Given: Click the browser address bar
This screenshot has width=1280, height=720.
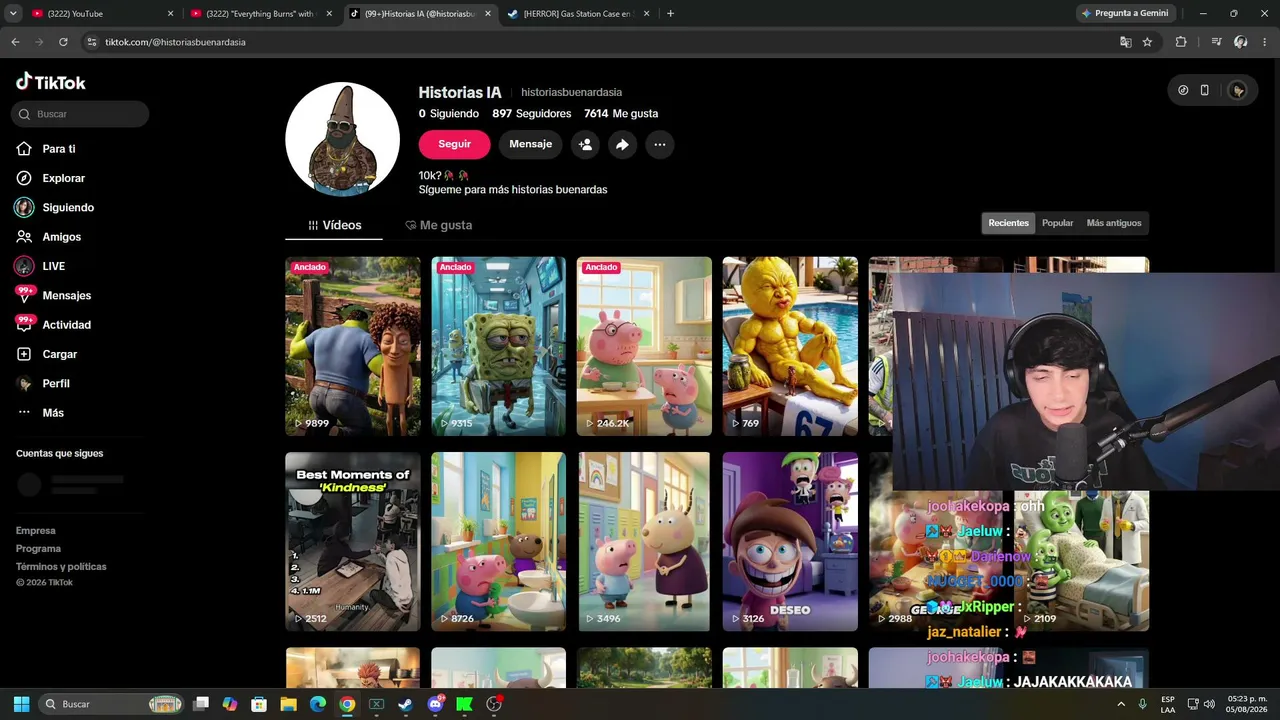Looking at the screenshot, I should point(600,42).
